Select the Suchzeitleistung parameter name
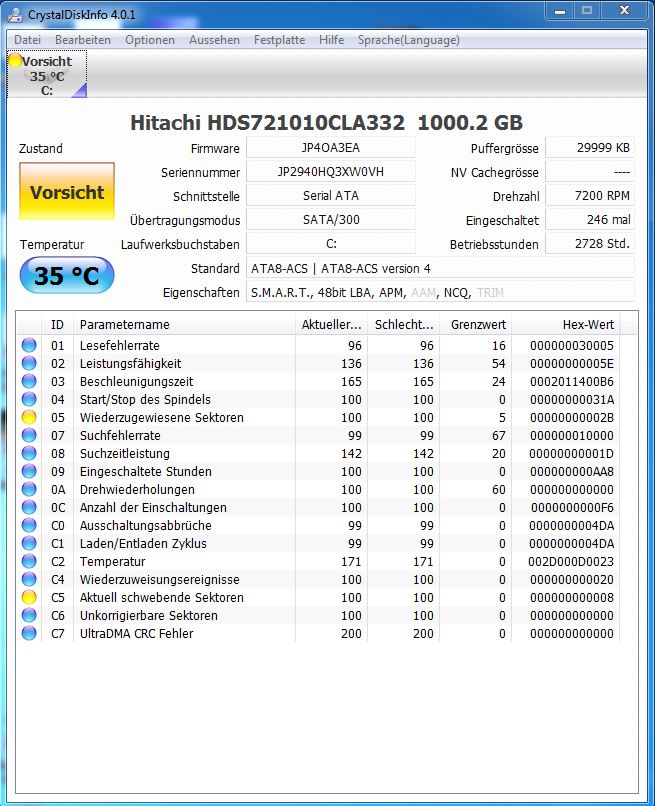This screenshot has width=655, height=806. click(x=124, y=453)
